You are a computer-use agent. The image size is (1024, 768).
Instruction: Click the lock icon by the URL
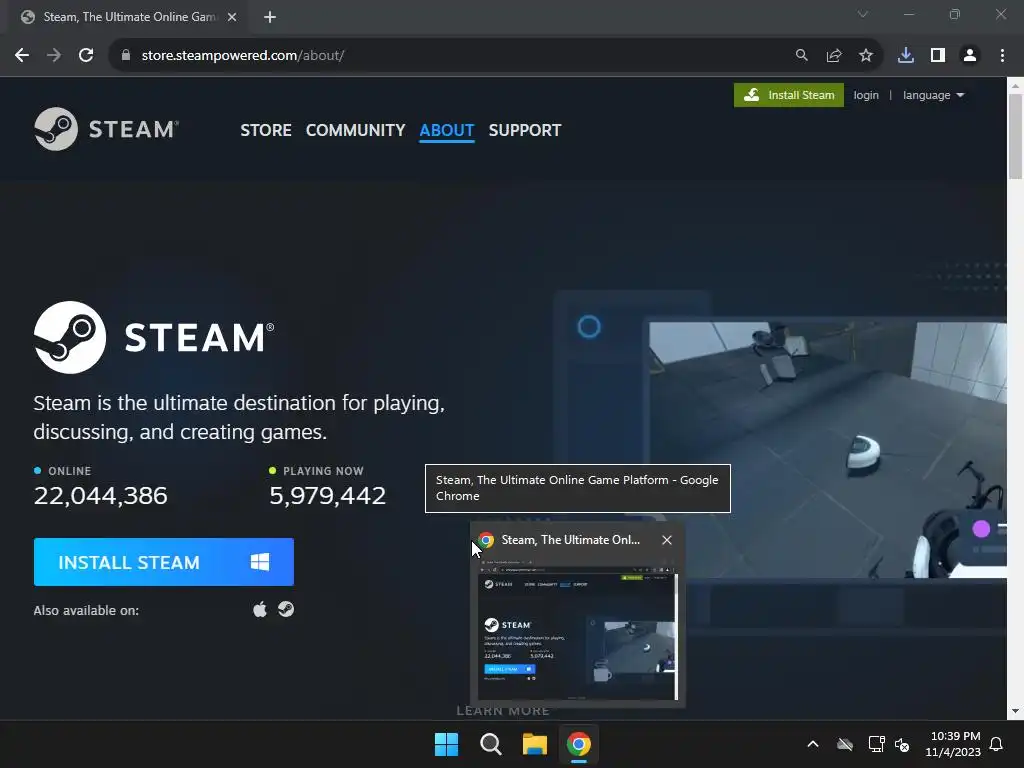click(126, 56)
